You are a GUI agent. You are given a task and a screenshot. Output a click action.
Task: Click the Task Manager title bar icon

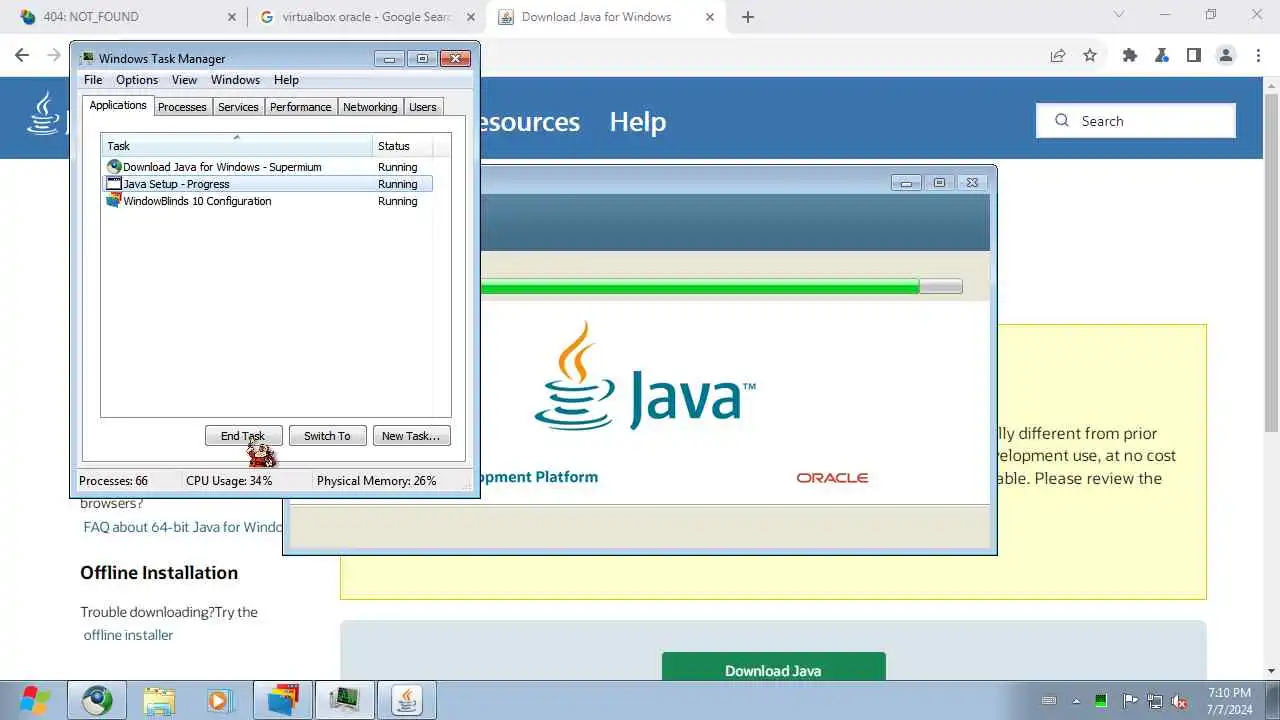pyautogui.click(x=87, y=58)
